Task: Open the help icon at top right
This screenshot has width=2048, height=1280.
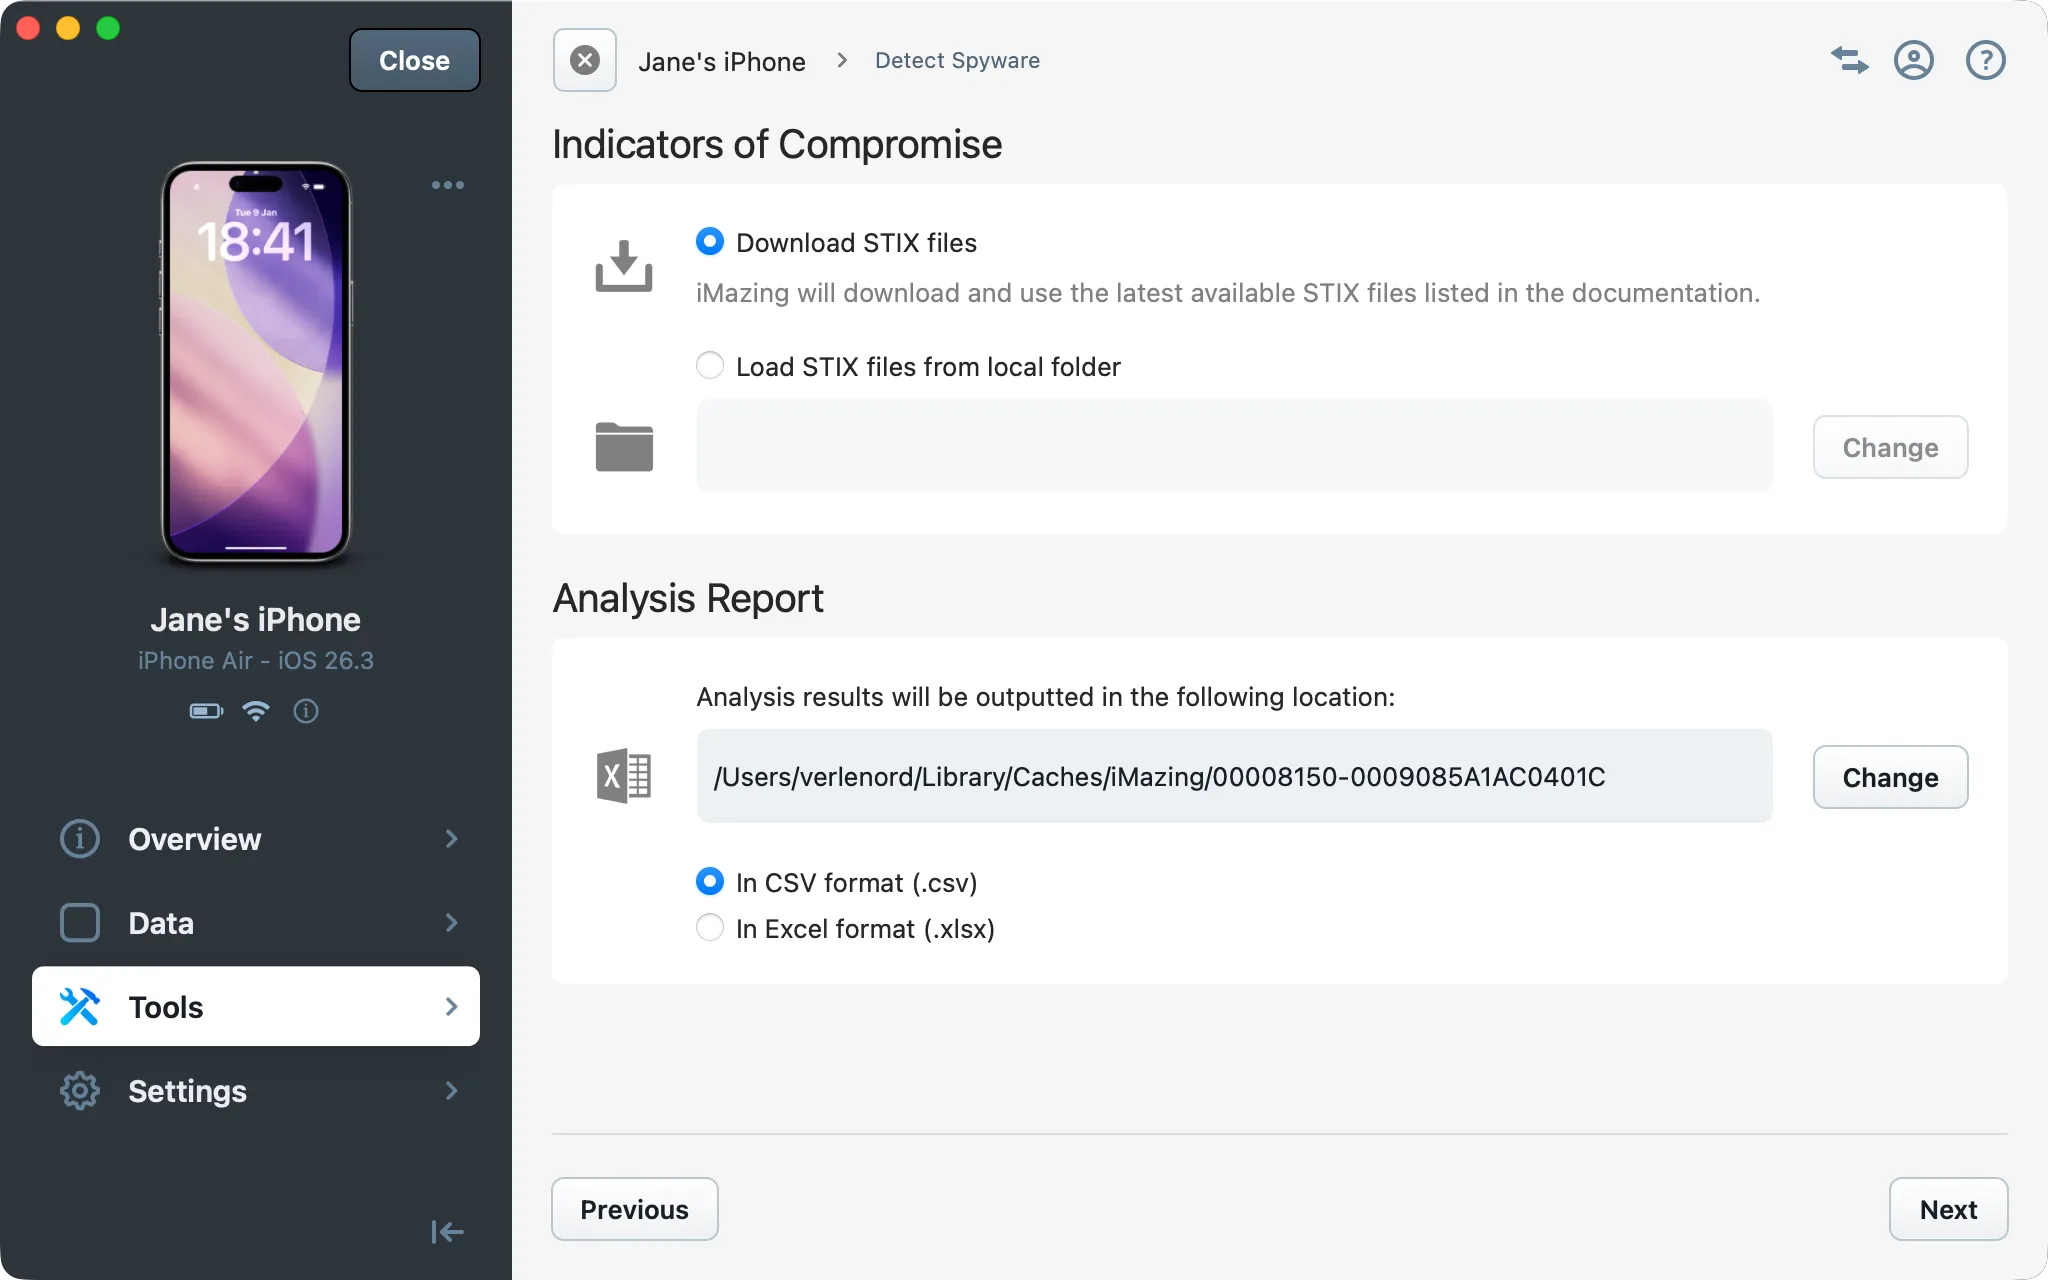Action: coord(1985,60)
